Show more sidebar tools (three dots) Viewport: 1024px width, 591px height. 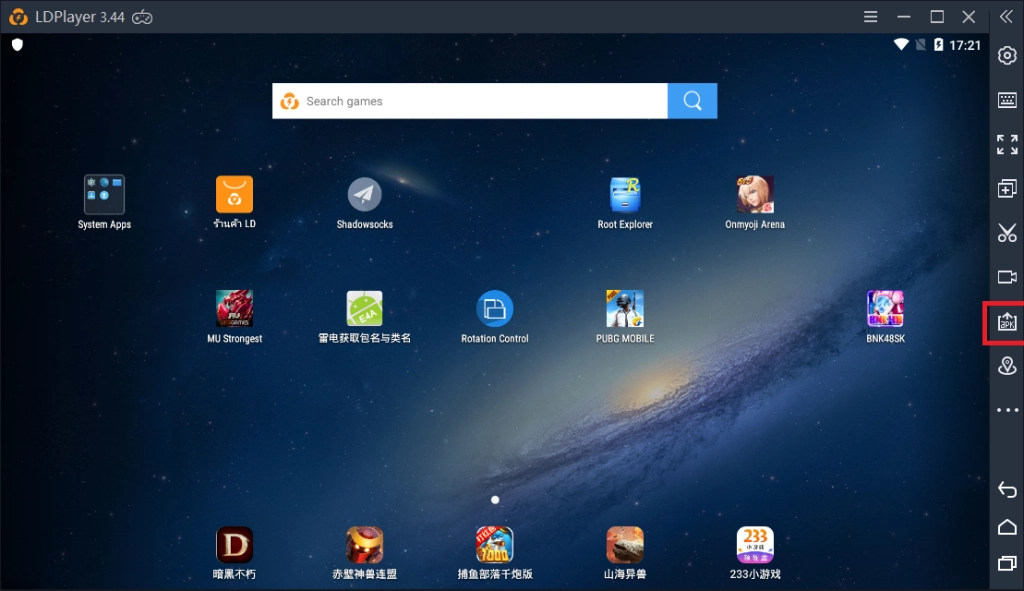(1007, 410)
